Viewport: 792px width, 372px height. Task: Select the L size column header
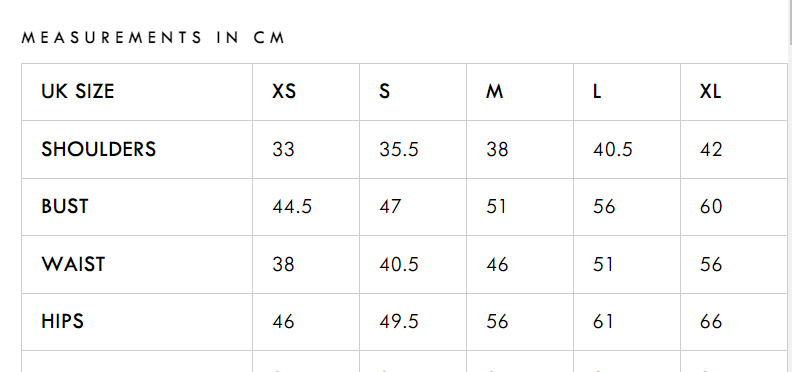tap(597, 91)
